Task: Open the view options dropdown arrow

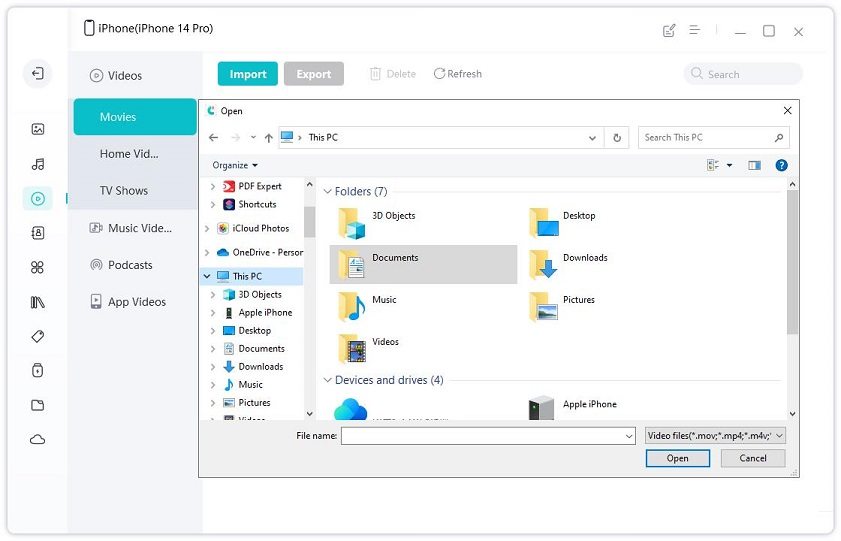Action: 729,165
